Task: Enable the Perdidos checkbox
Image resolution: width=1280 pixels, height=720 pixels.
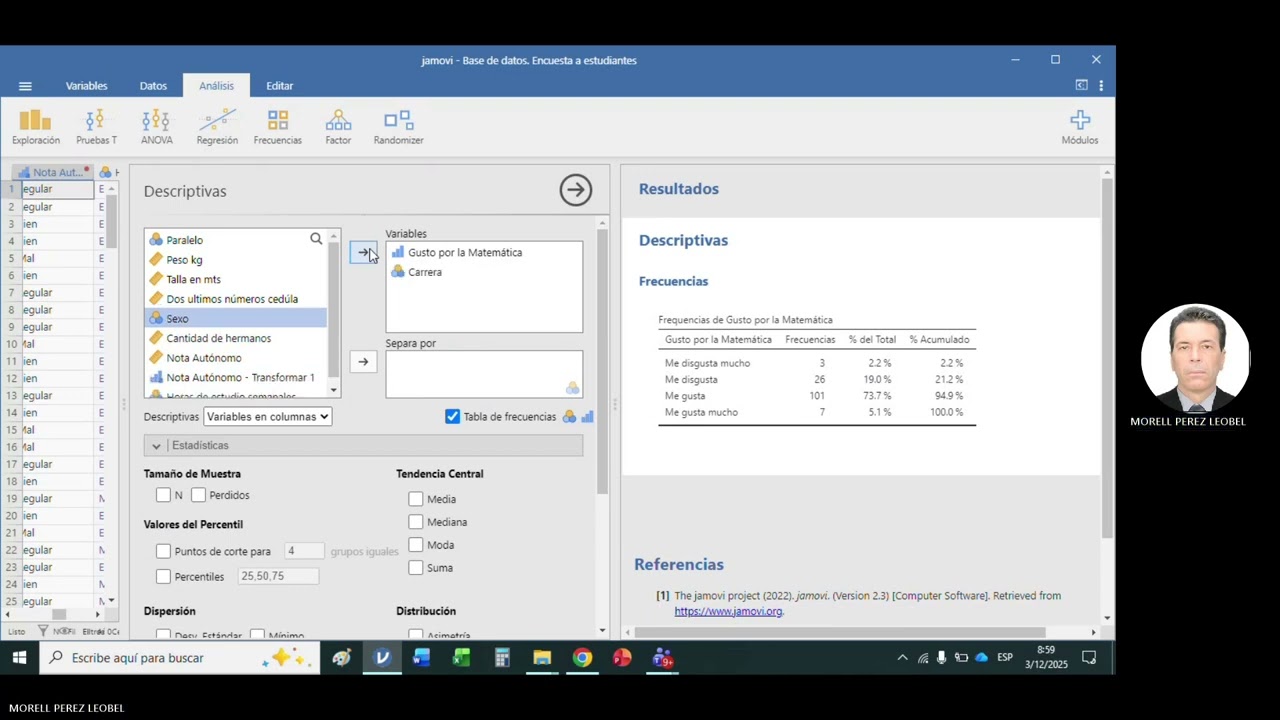Action: (199, 495)
